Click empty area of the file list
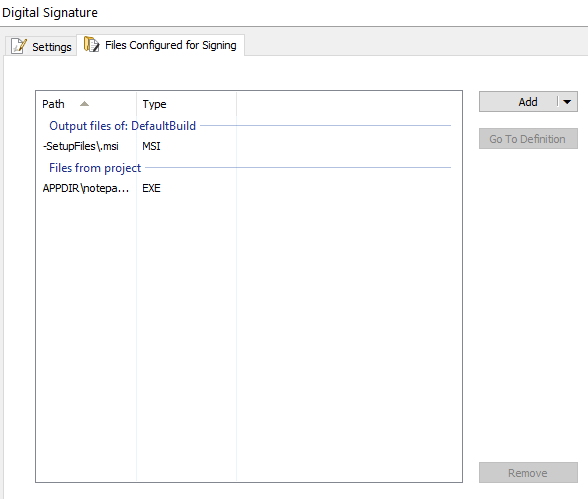 [249, 337]
